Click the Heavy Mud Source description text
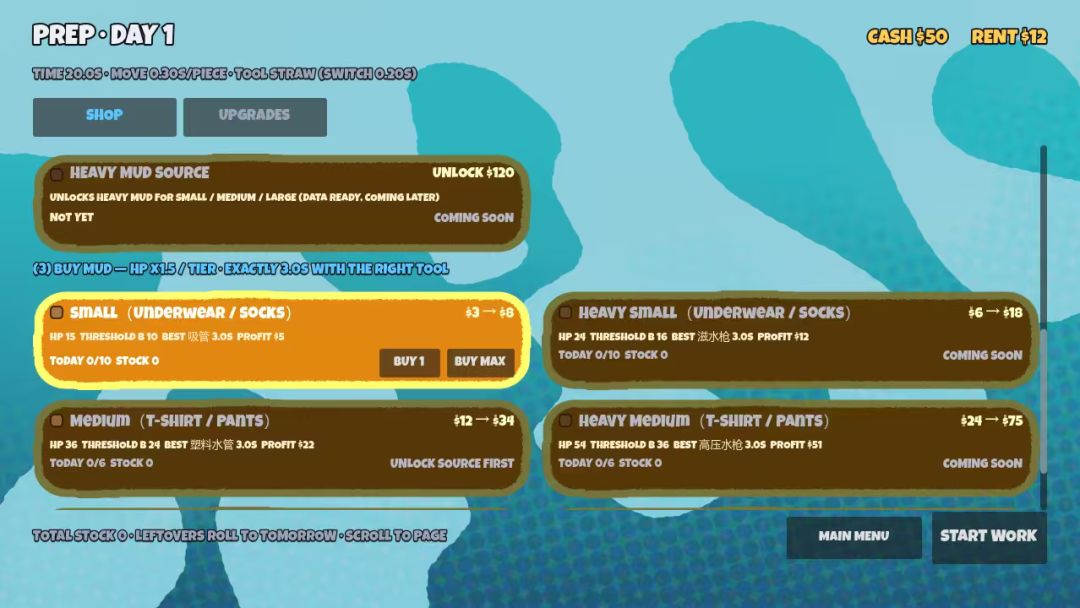This screenshot has width=1080, height=608. [244, 197]
